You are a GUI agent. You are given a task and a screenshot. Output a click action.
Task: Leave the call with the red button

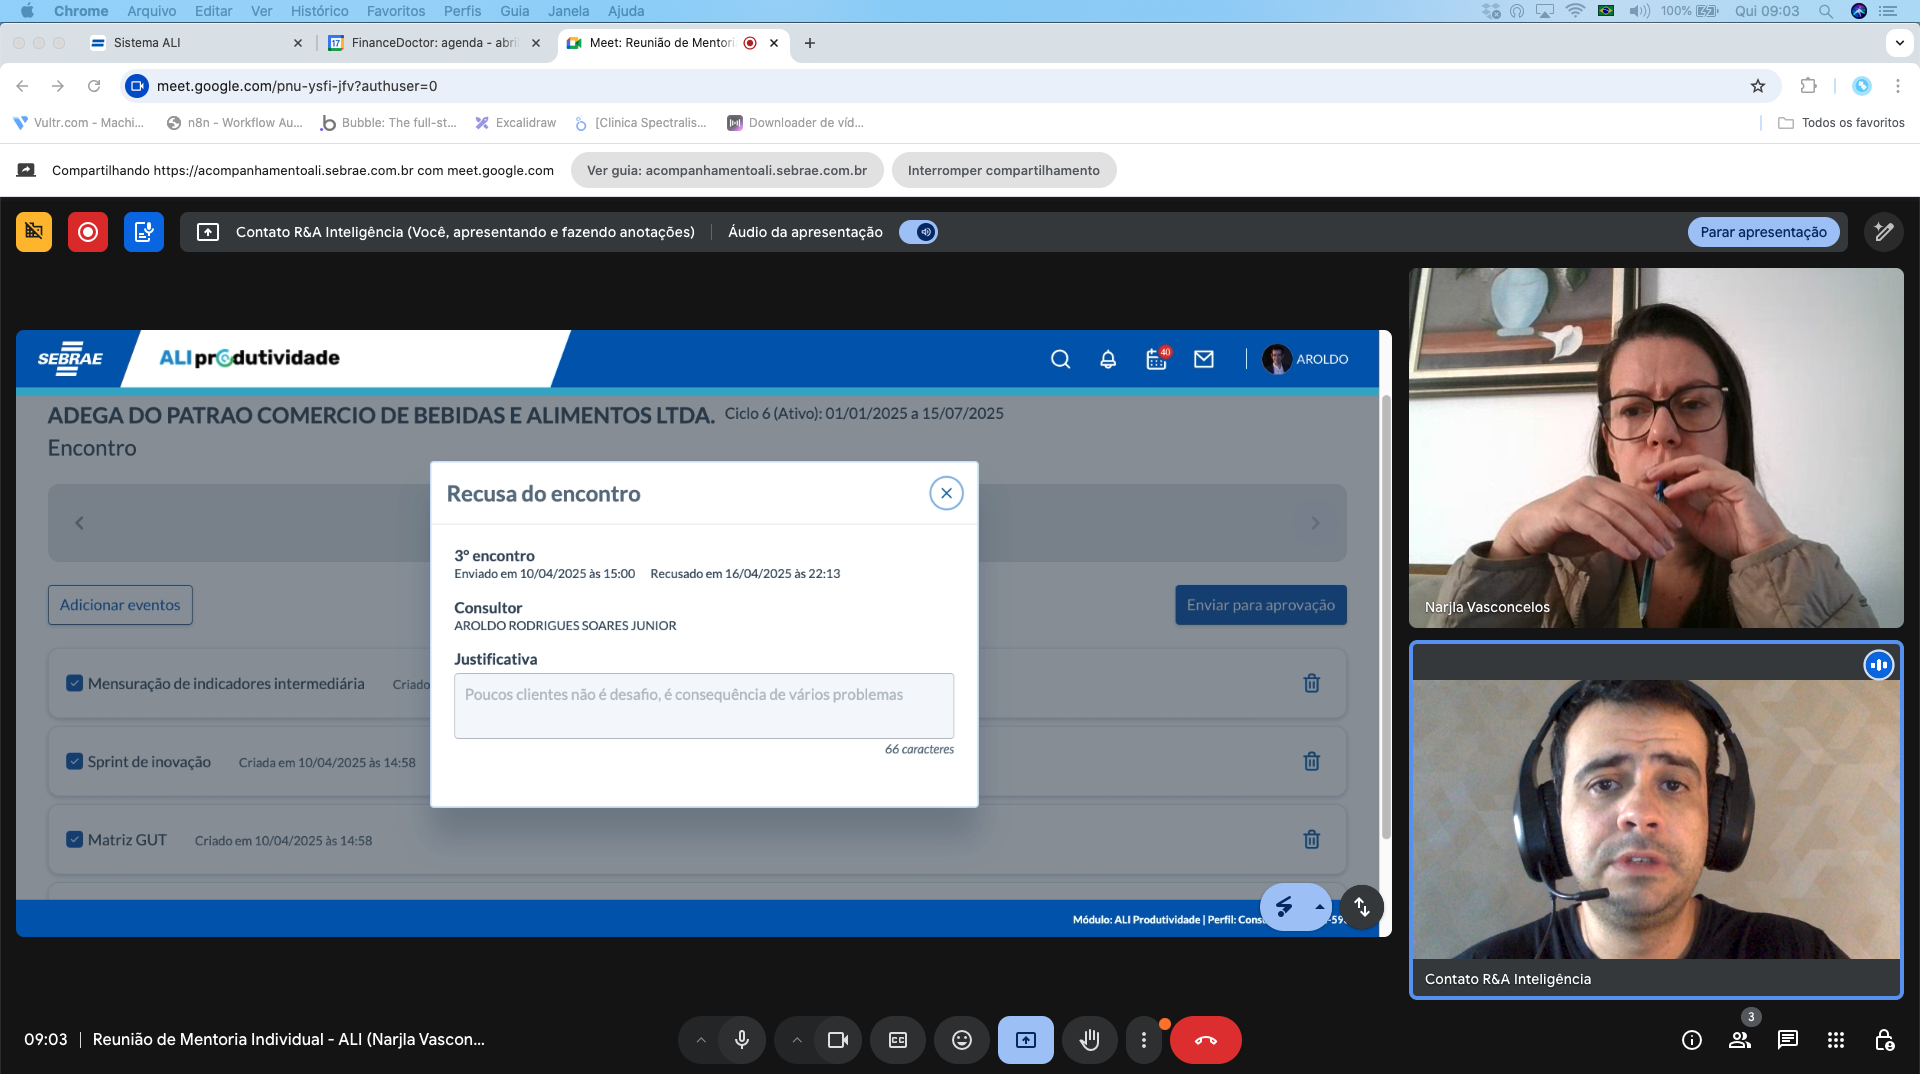(1206, 1040)
